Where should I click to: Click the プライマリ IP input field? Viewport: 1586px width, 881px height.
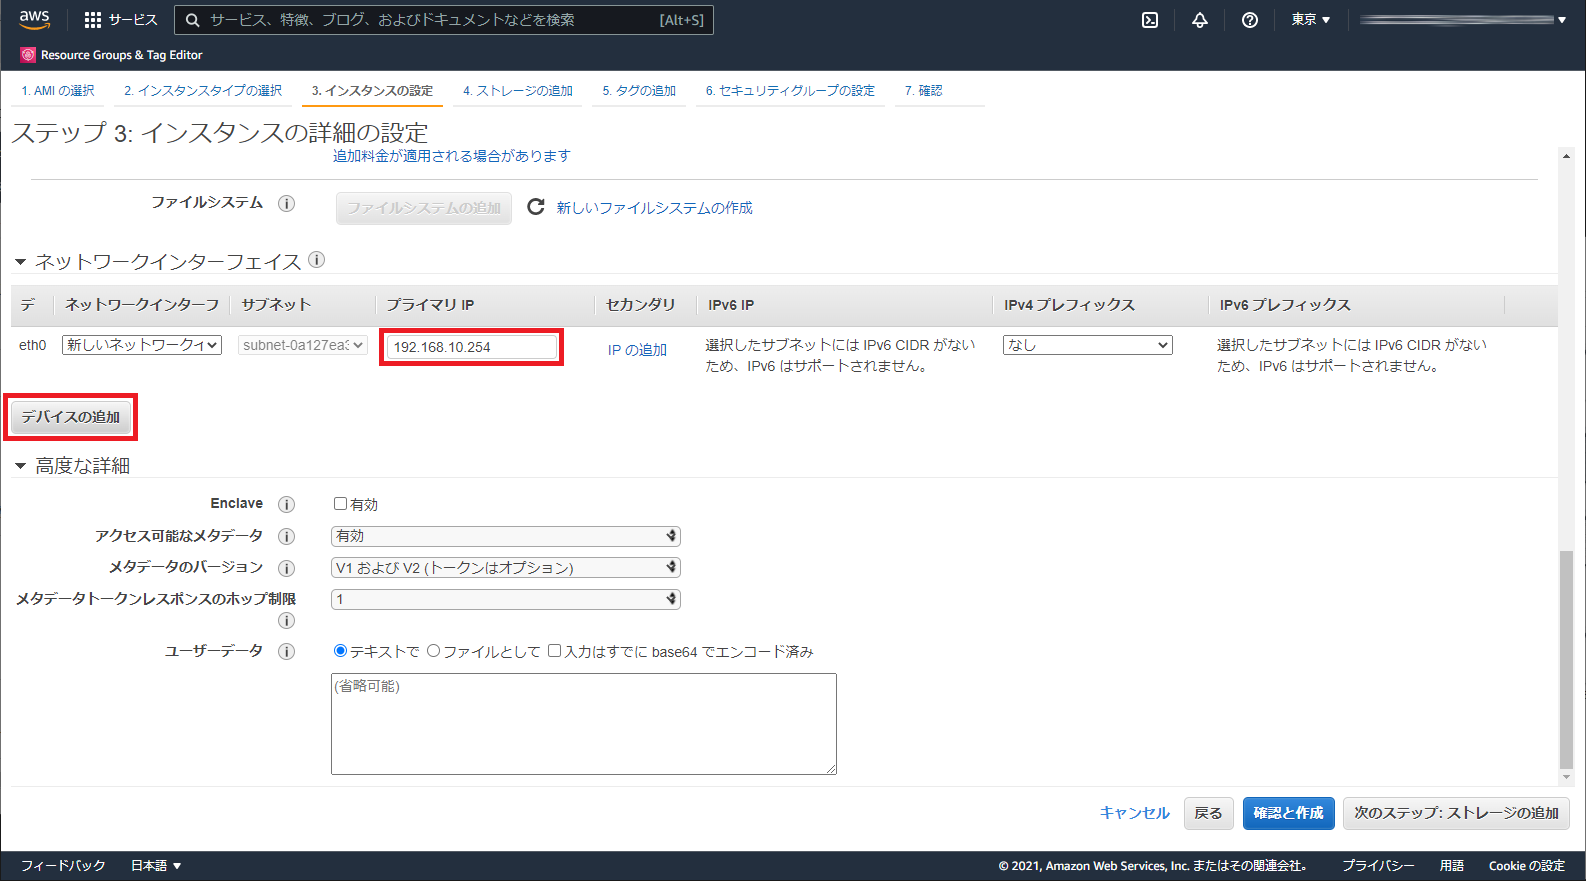point(471,347)
